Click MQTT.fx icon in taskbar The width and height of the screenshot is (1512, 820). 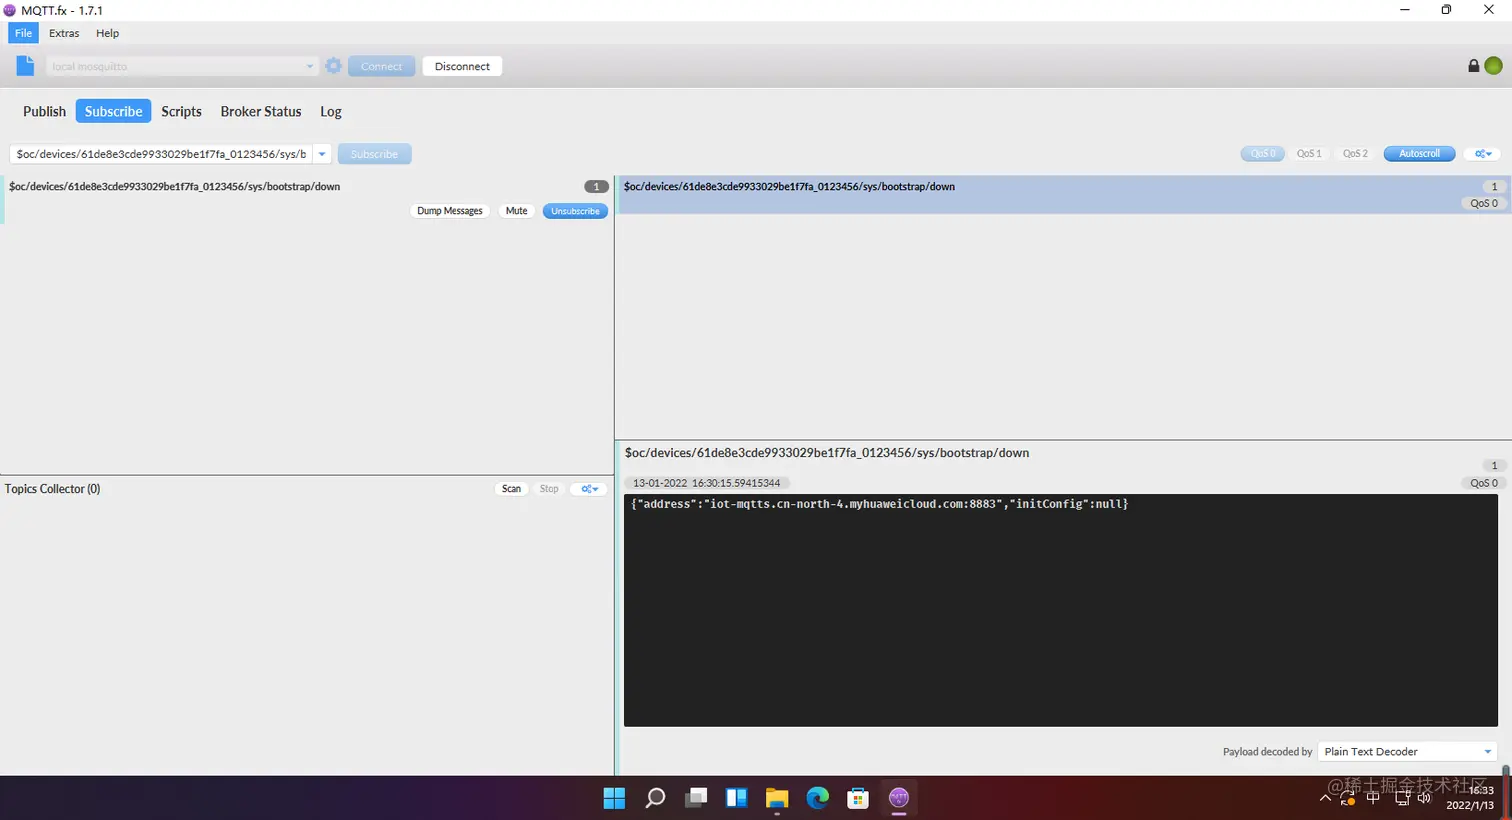point(899,798)
